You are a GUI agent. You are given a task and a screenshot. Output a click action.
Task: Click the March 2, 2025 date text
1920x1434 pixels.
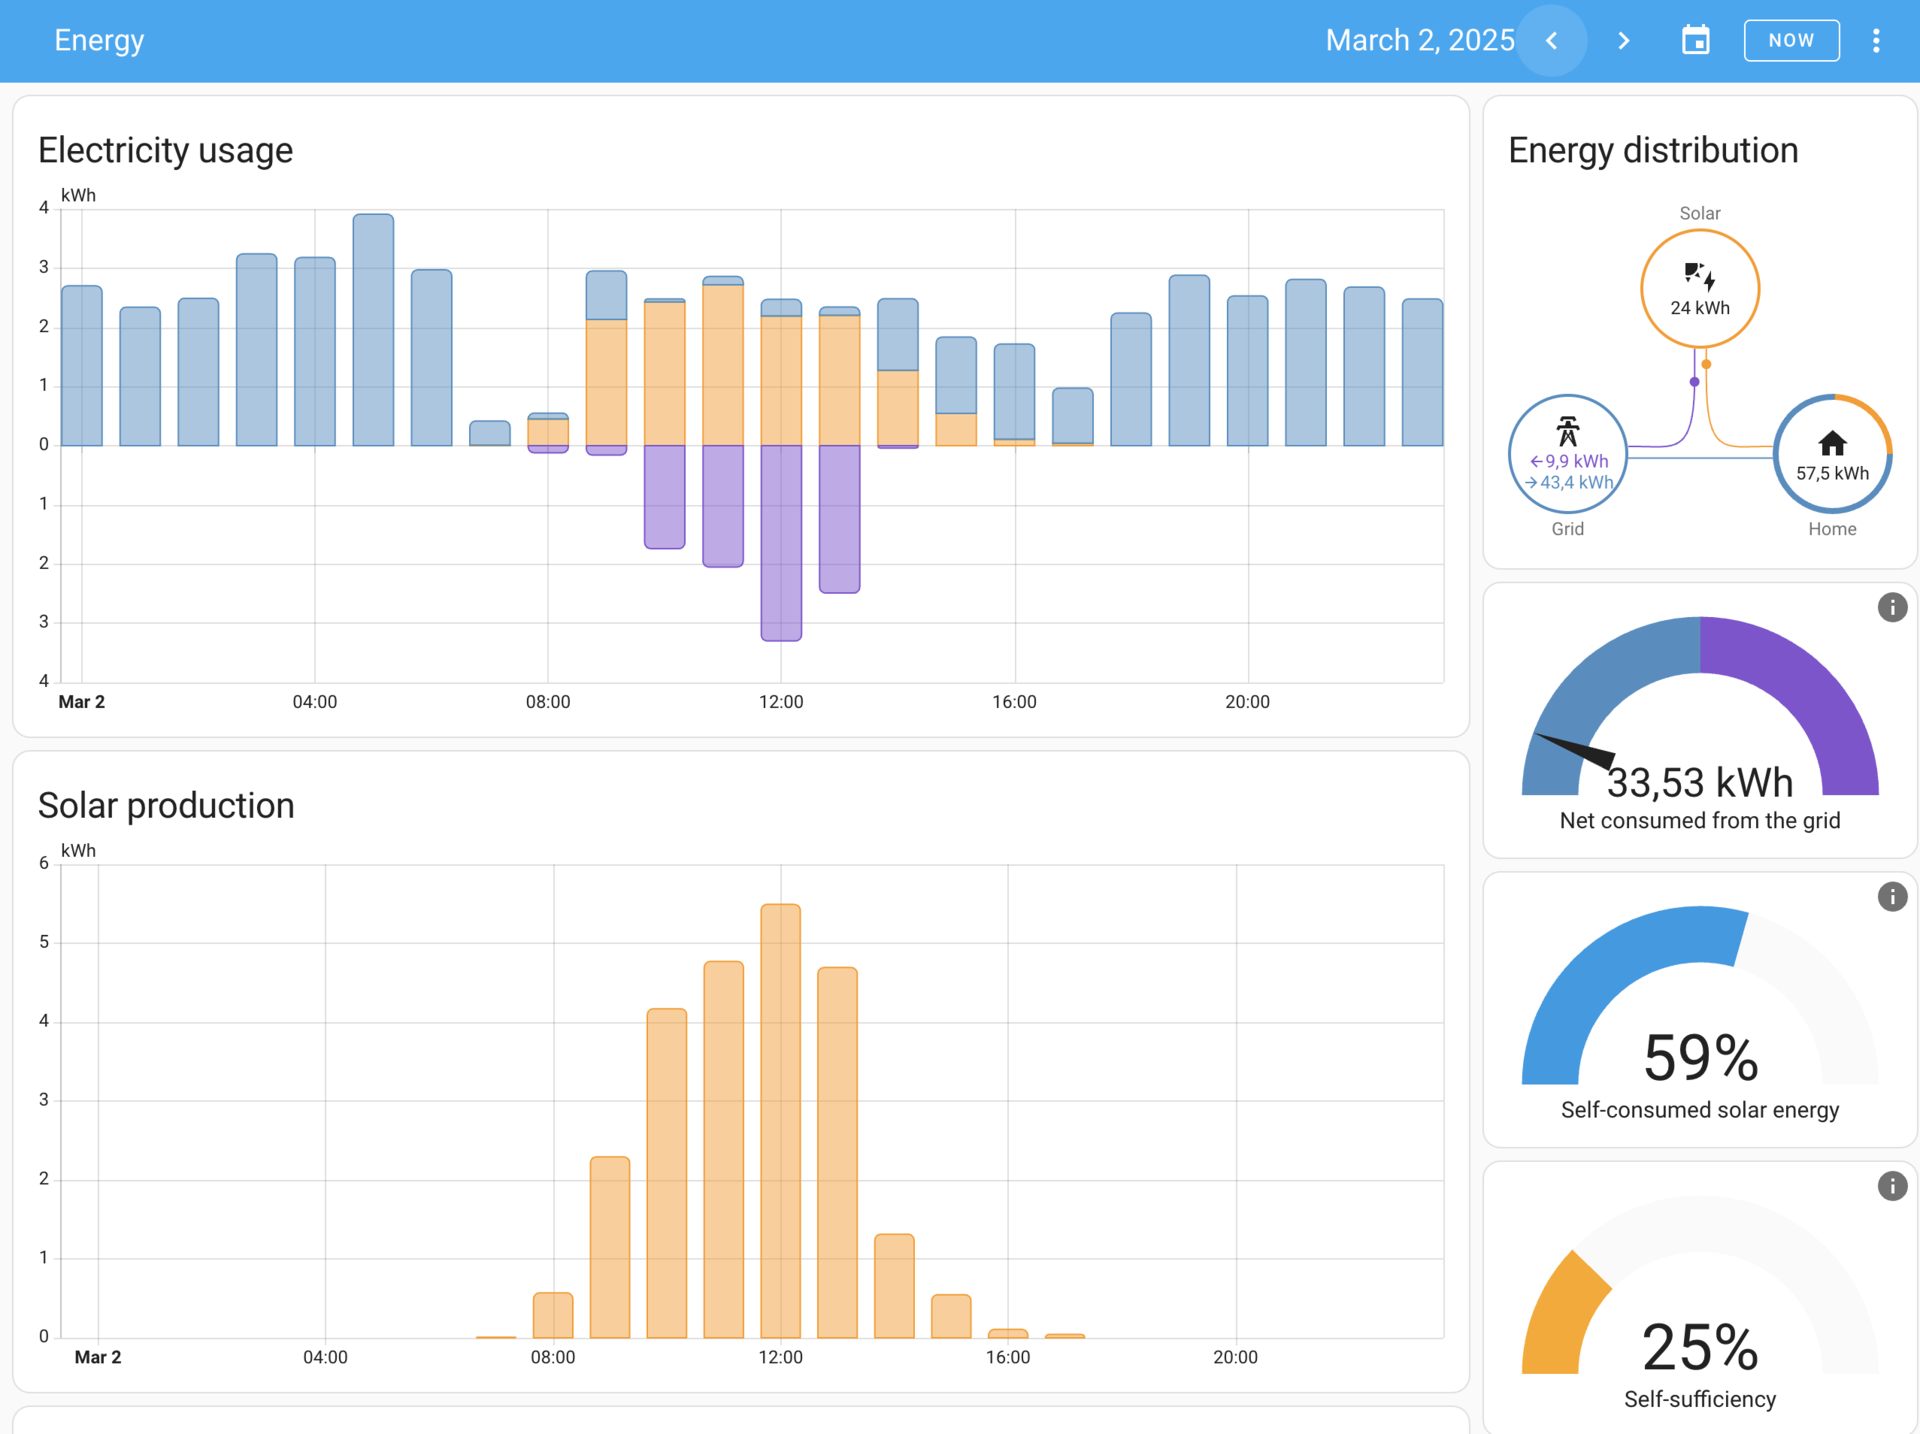coord(1420,41)
